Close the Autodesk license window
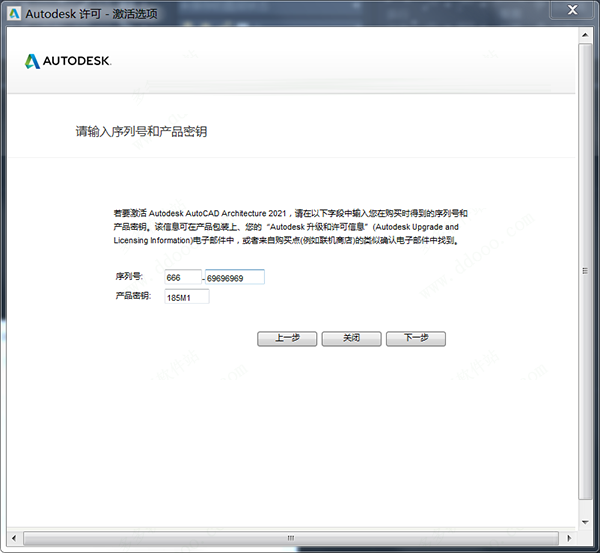600x553 pixels. tap(572, 10)
